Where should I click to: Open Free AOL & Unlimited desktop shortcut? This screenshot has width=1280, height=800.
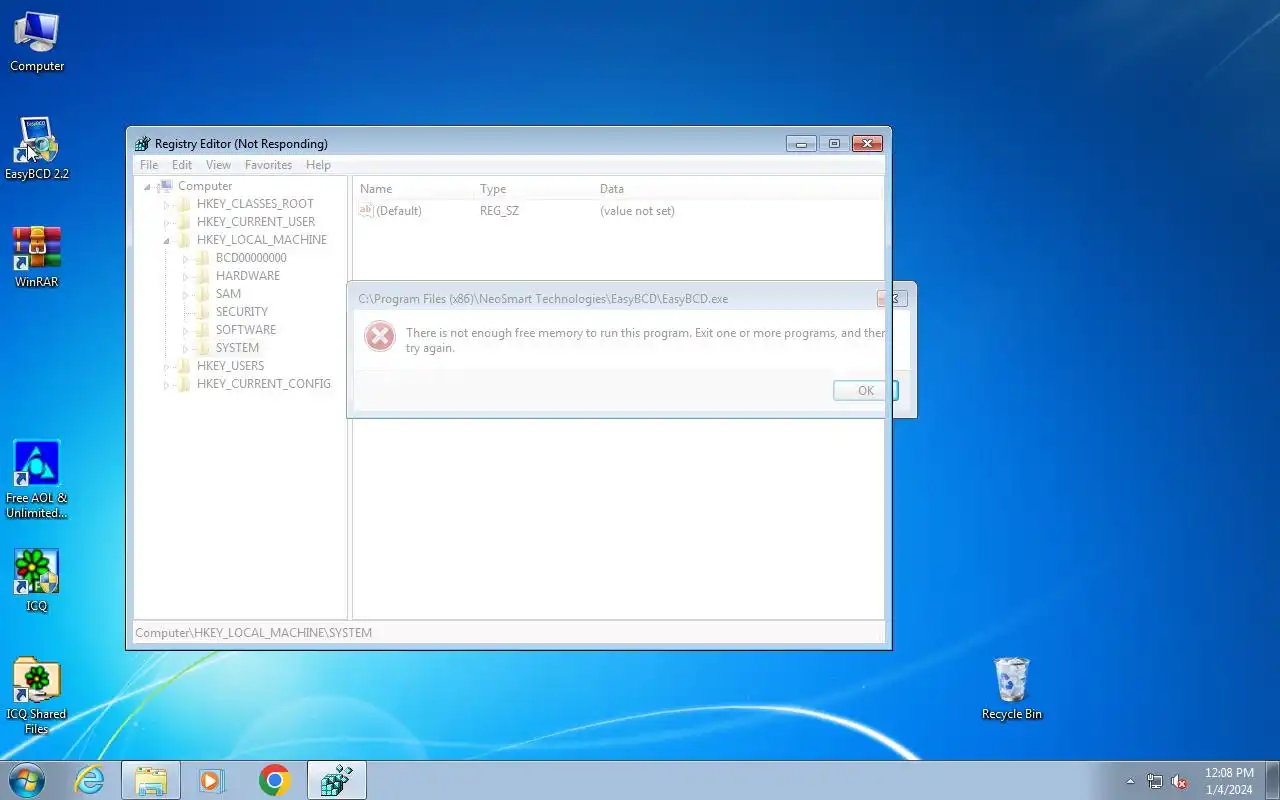(37, 480)
